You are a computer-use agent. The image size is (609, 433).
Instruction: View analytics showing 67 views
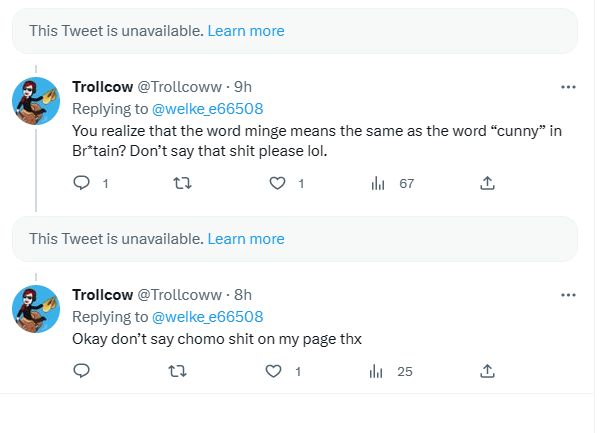coord(379,183)
